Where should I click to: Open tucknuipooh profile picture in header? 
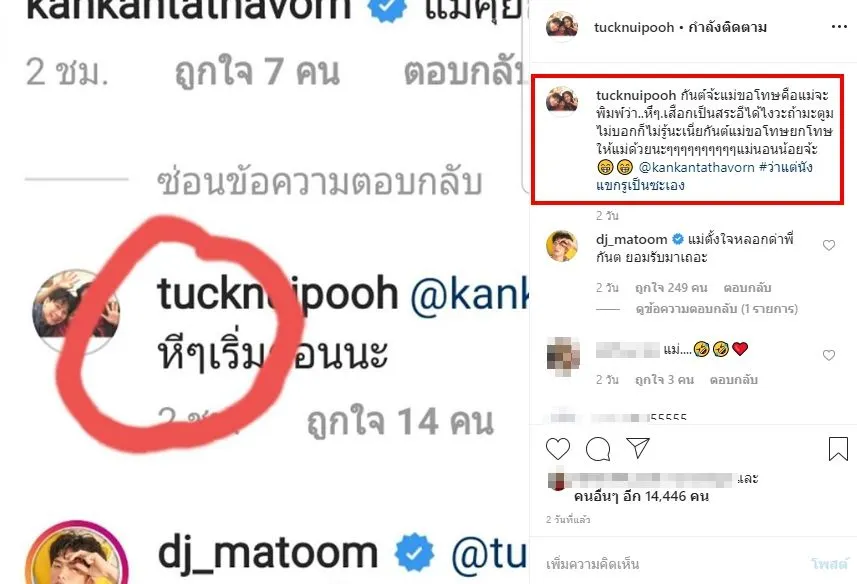click(562, 26)
